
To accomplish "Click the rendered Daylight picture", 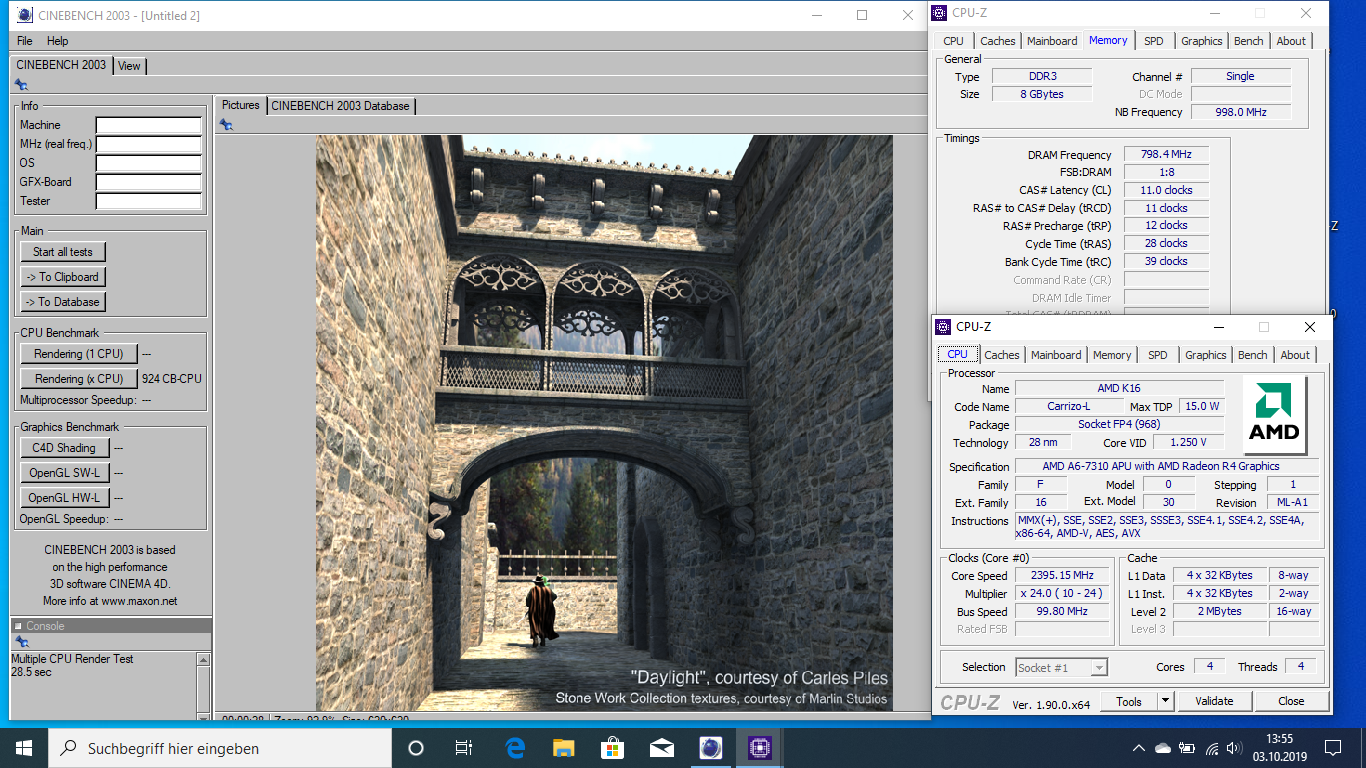I will (604, 423).
